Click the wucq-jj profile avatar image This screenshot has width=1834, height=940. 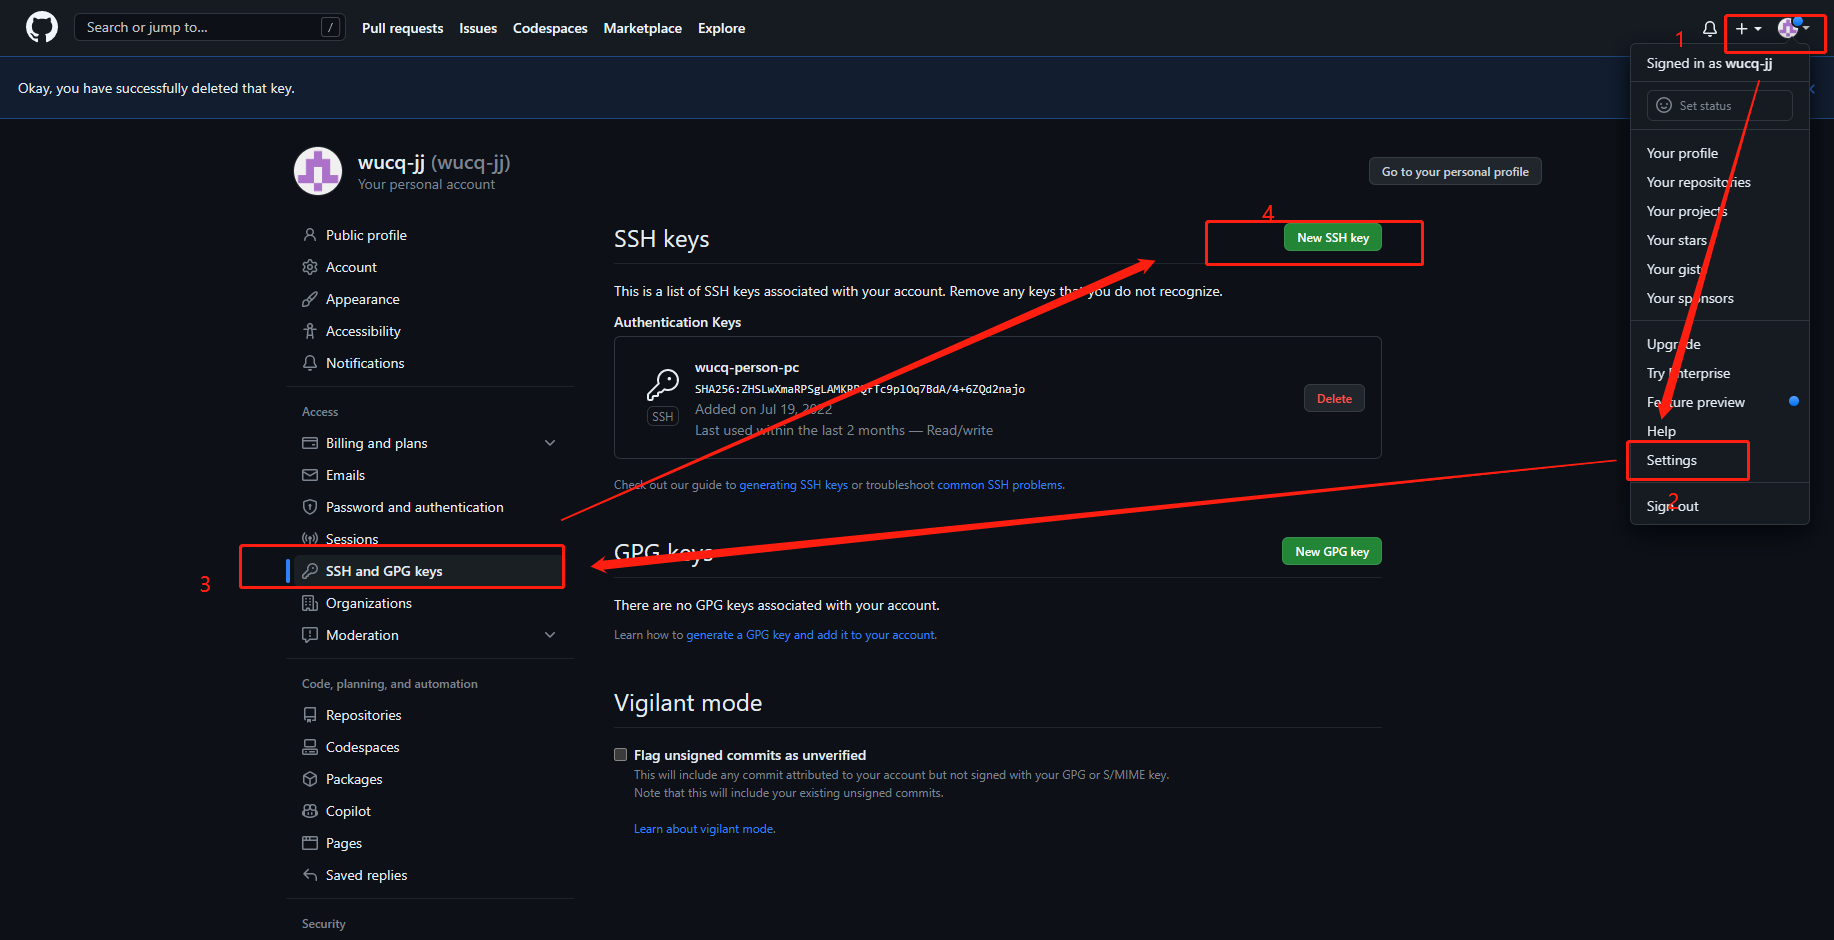click(318, 171)
